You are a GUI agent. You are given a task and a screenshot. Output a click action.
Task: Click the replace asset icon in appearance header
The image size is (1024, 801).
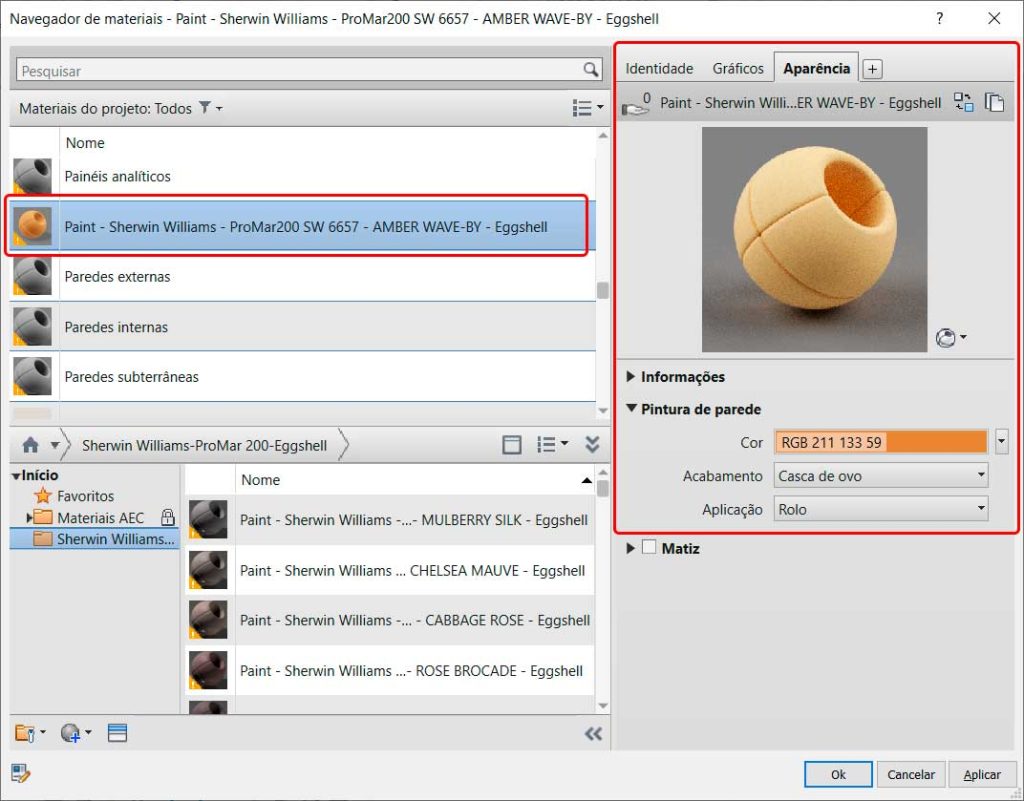point(963,102)
